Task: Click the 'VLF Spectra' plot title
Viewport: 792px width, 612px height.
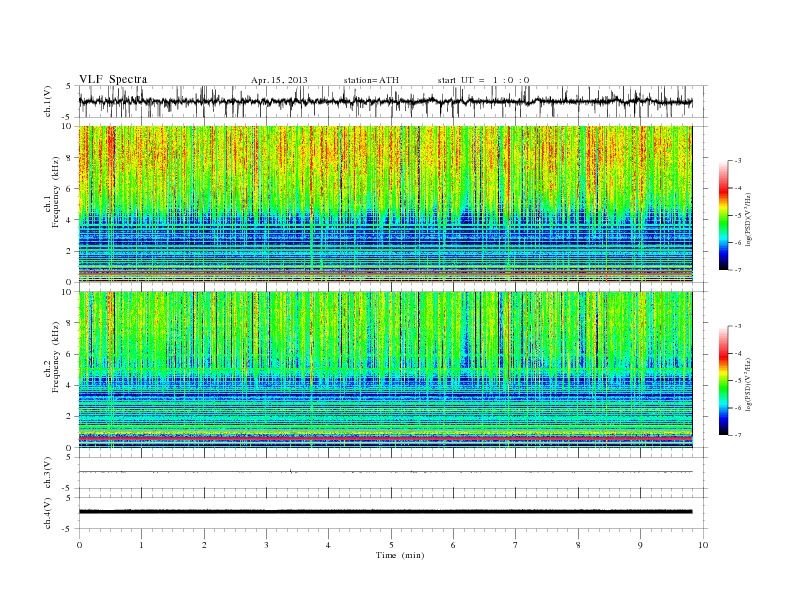Action: point(113,79)
